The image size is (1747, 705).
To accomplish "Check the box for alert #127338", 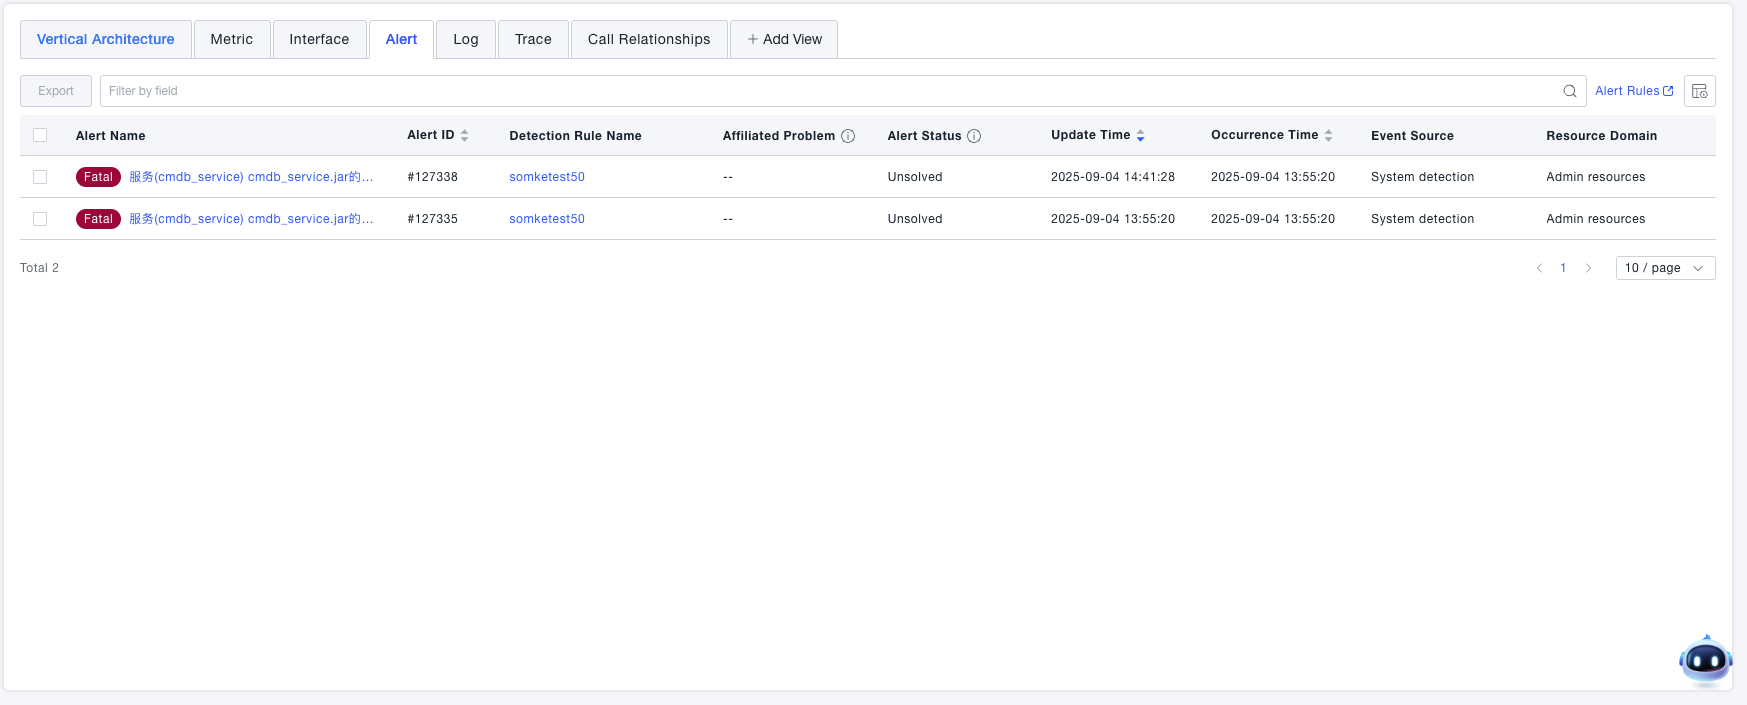I will coord(40,177).
